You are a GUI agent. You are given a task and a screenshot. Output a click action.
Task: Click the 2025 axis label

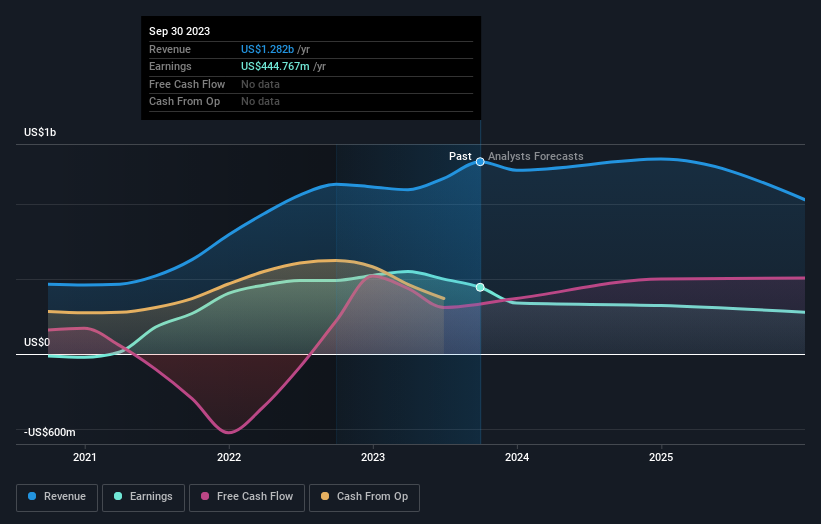click(x=661, y=457)
